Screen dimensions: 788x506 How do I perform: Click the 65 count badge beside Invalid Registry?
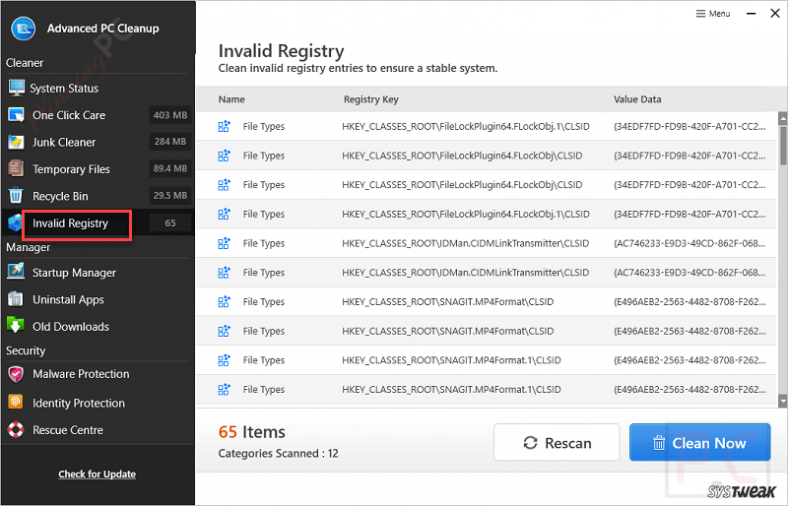click(x=170, y=223)
